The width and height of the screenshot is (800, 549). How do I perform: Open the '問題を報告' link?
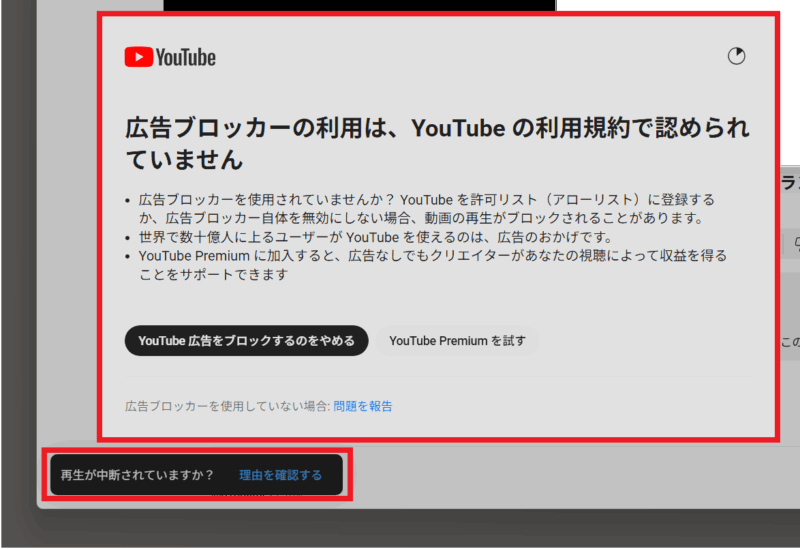(x=363, y=406)
